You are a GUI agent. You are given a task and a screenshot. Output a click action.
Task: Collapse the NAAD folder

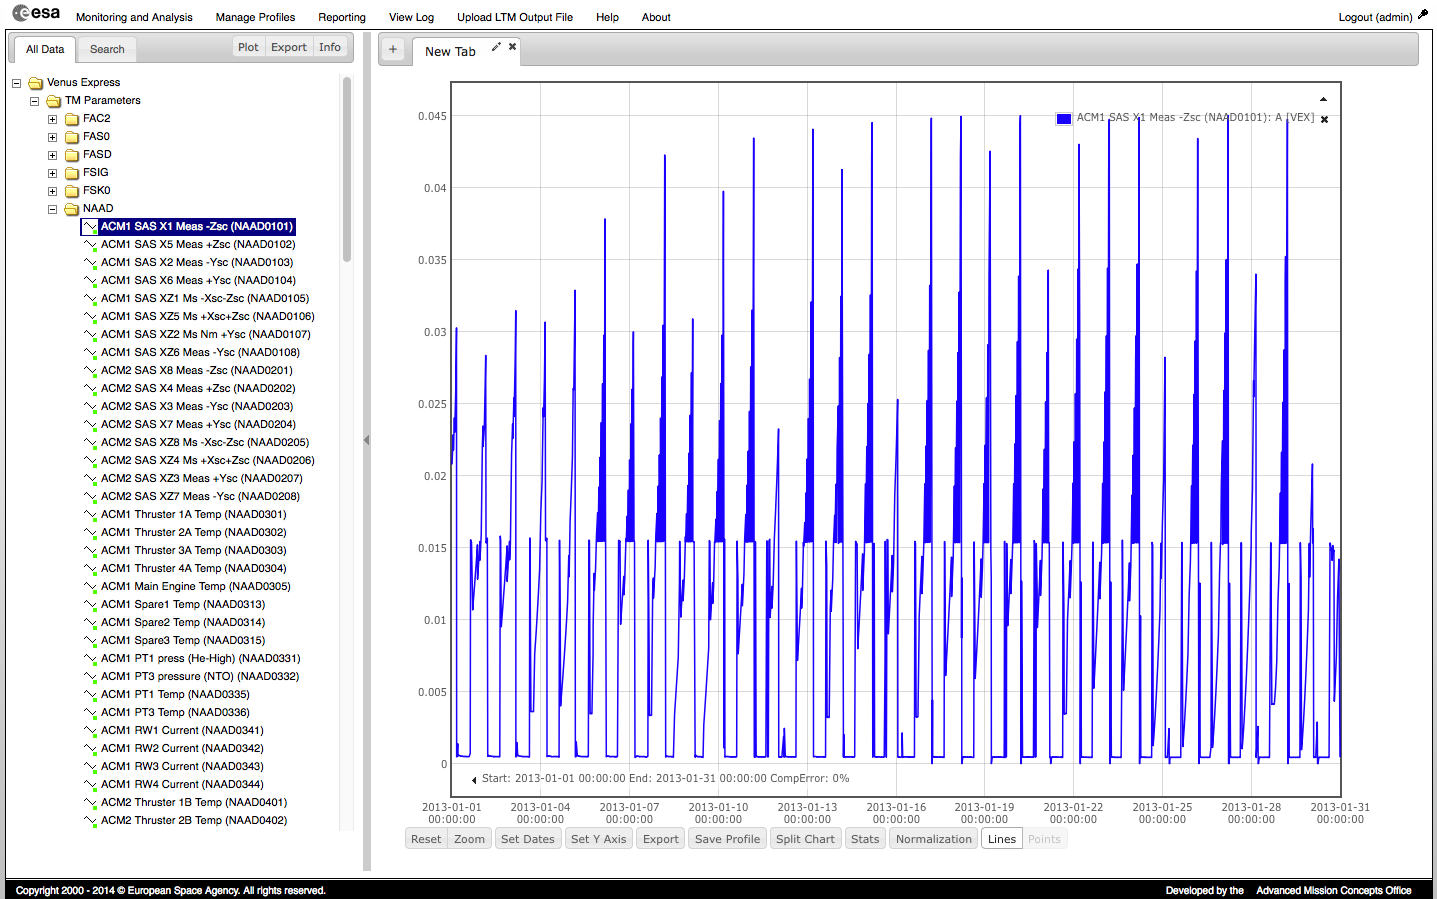coord(53,209)
